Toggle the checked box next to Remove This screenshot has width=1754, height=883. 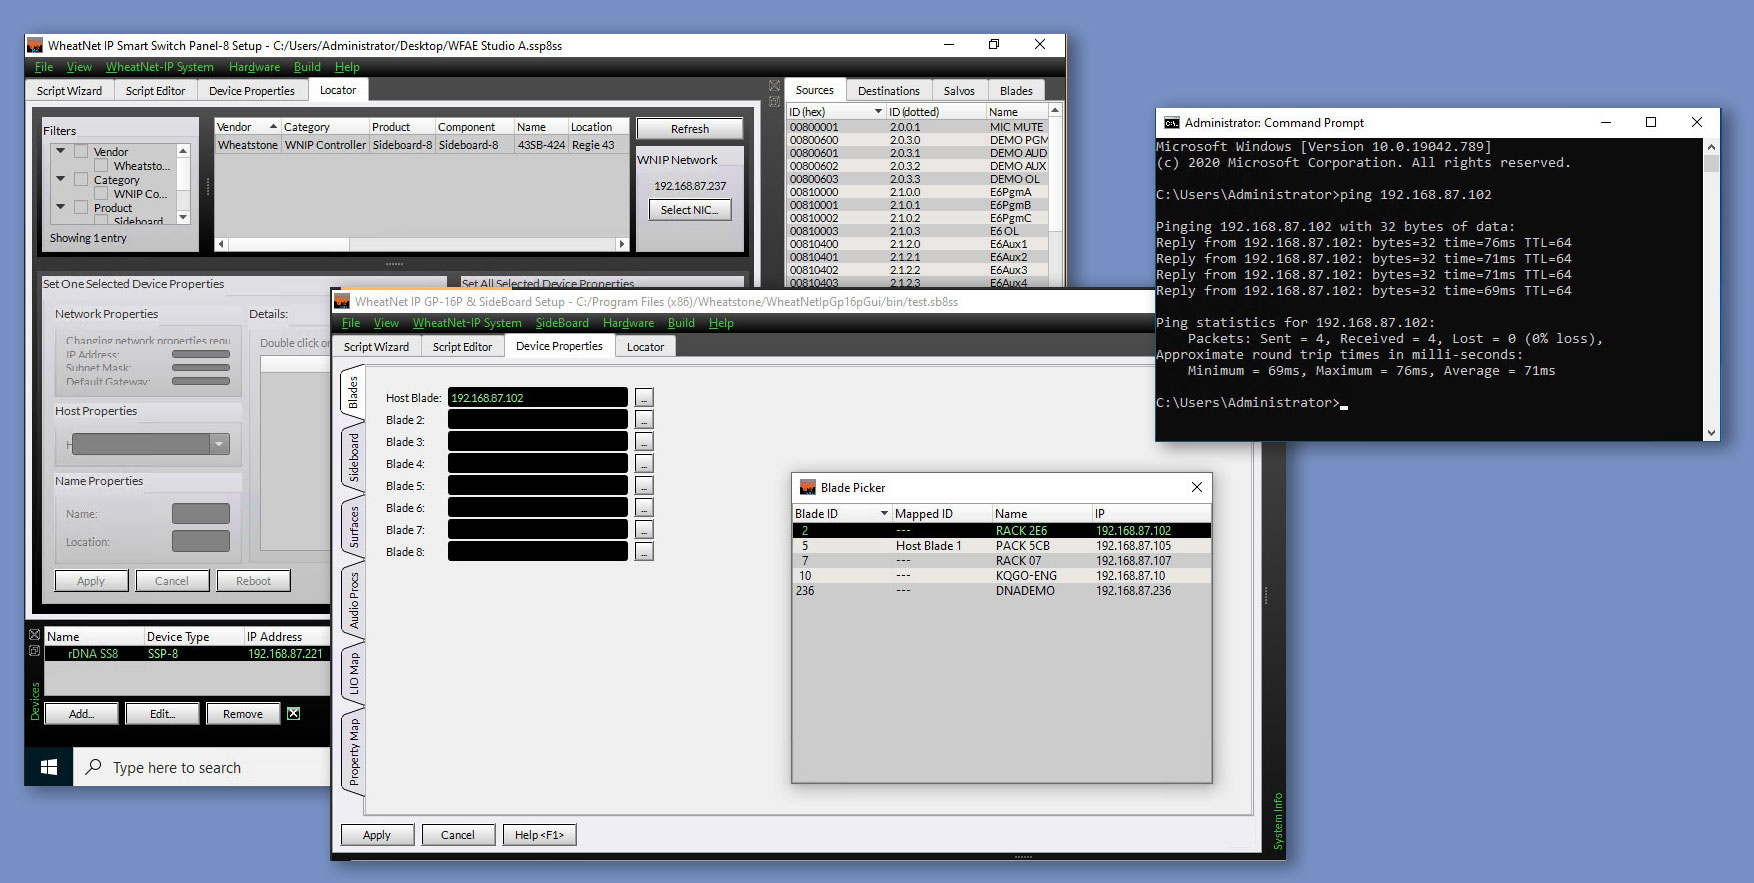point(293,713)
